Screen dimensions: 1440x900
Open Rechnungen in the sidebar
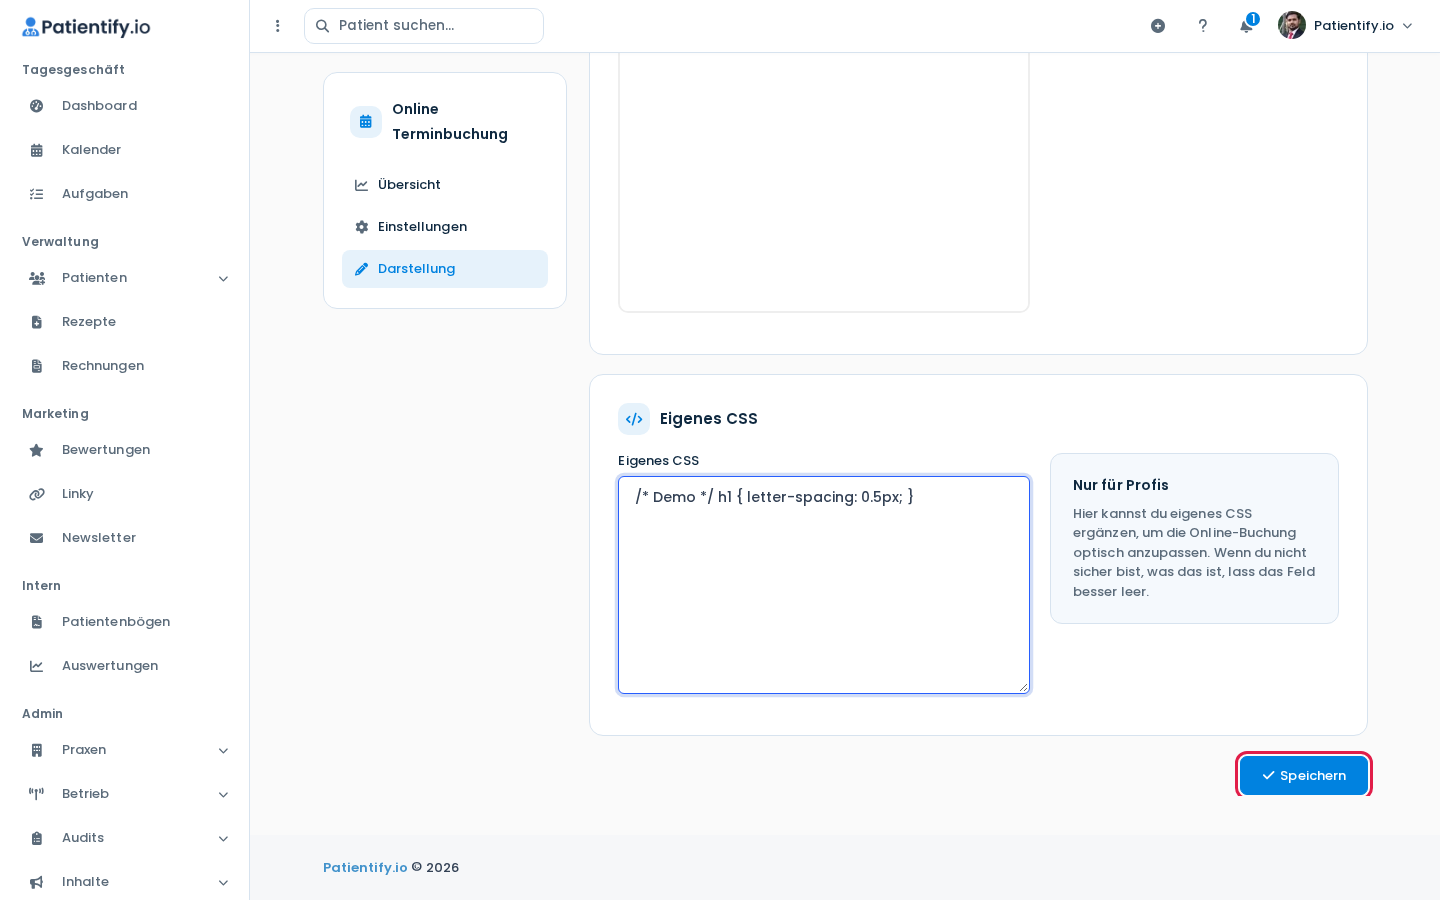125,366
